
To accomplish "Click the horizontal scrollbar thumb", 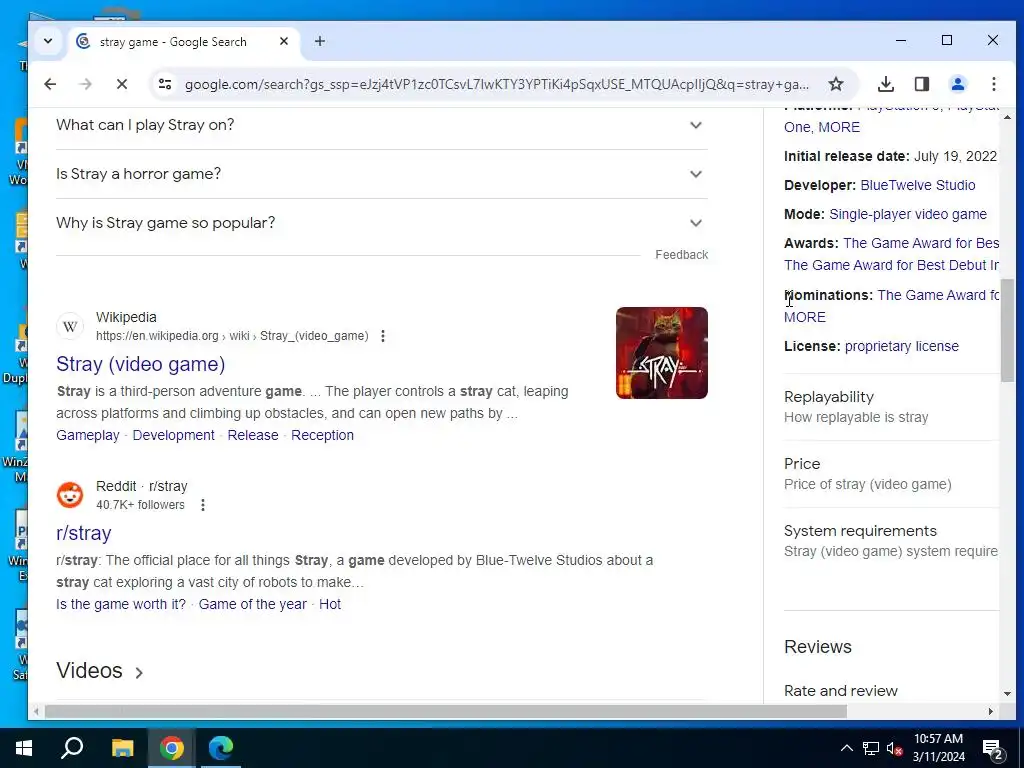I will click(445, 712).
